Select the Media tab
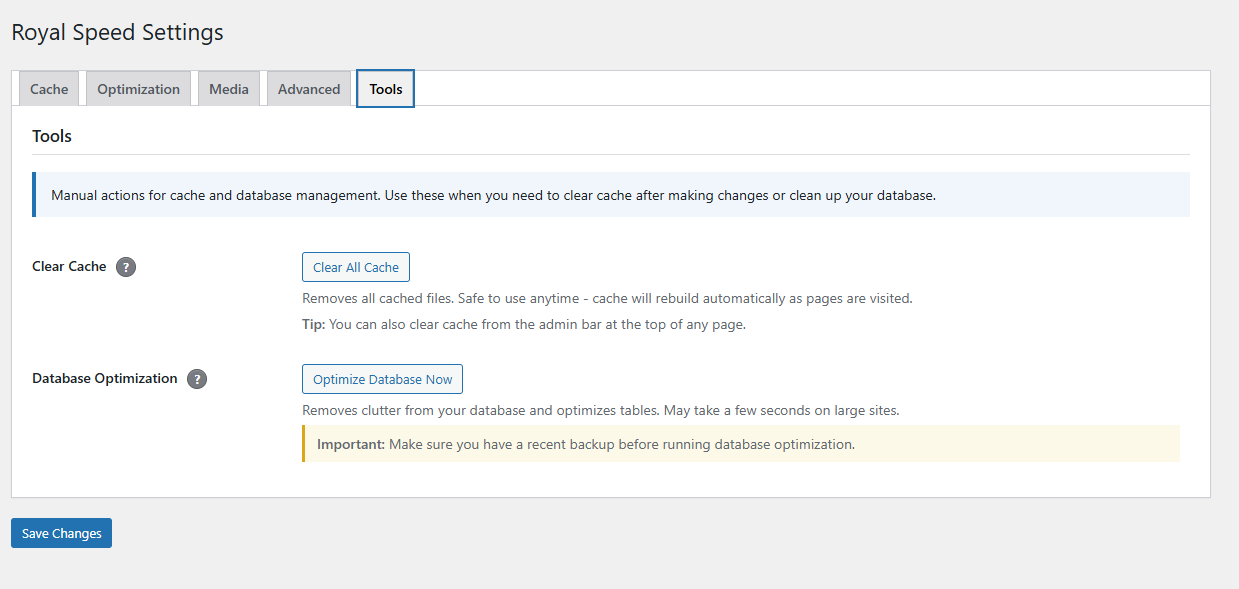 pyautogui.click(x=228, y=88)
